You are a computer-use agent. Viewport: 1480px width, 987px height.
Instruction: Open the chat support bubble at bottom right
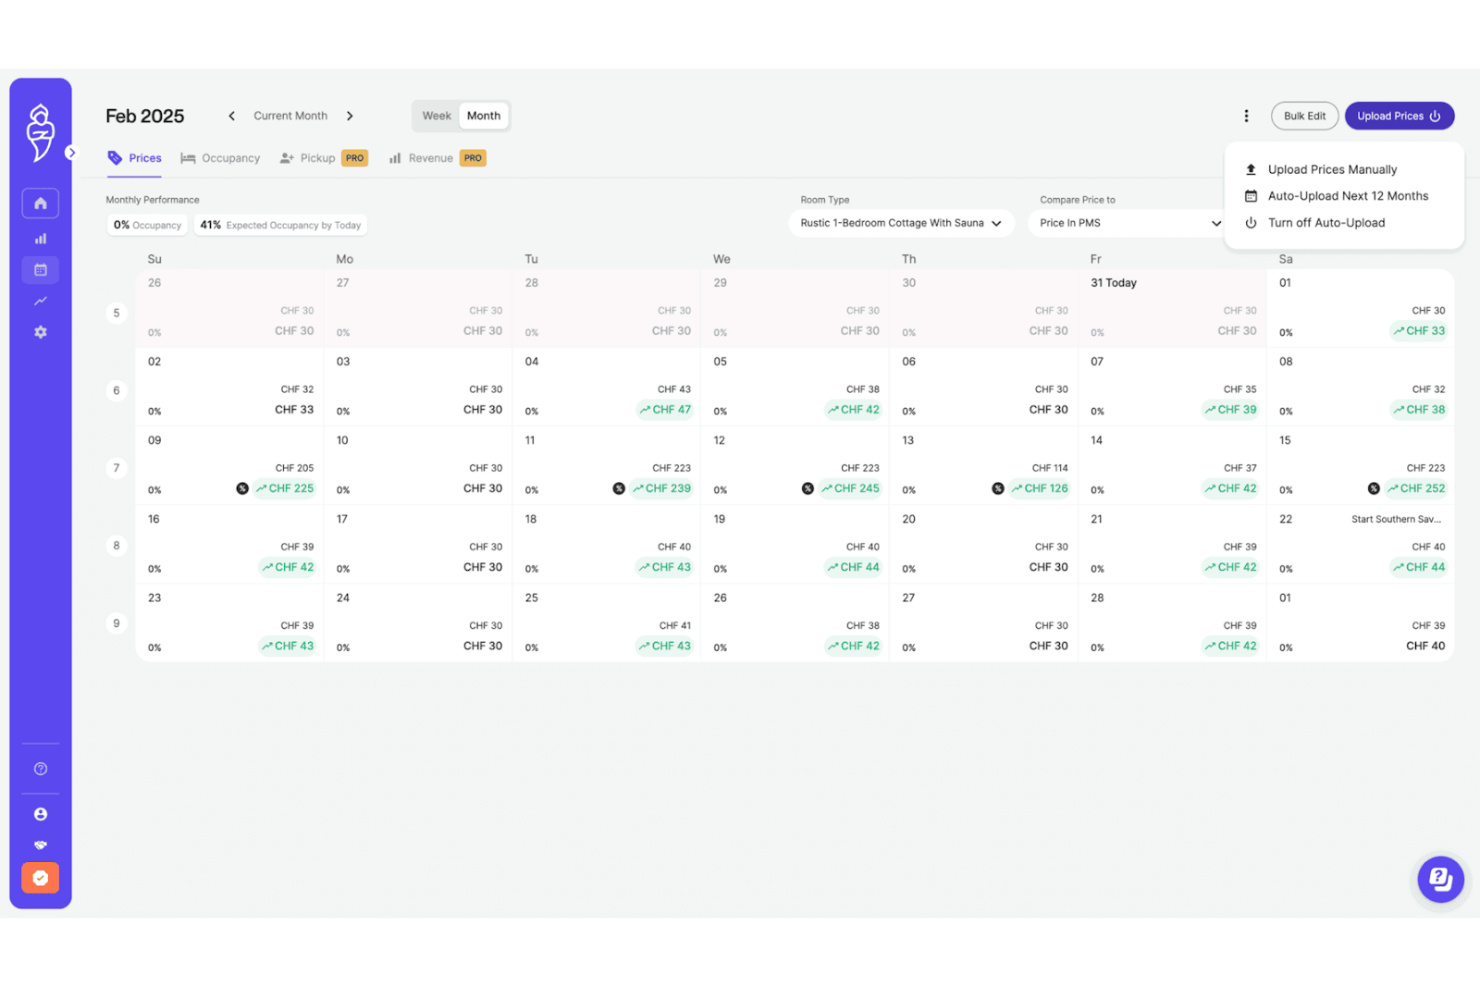click(1441, 879)
